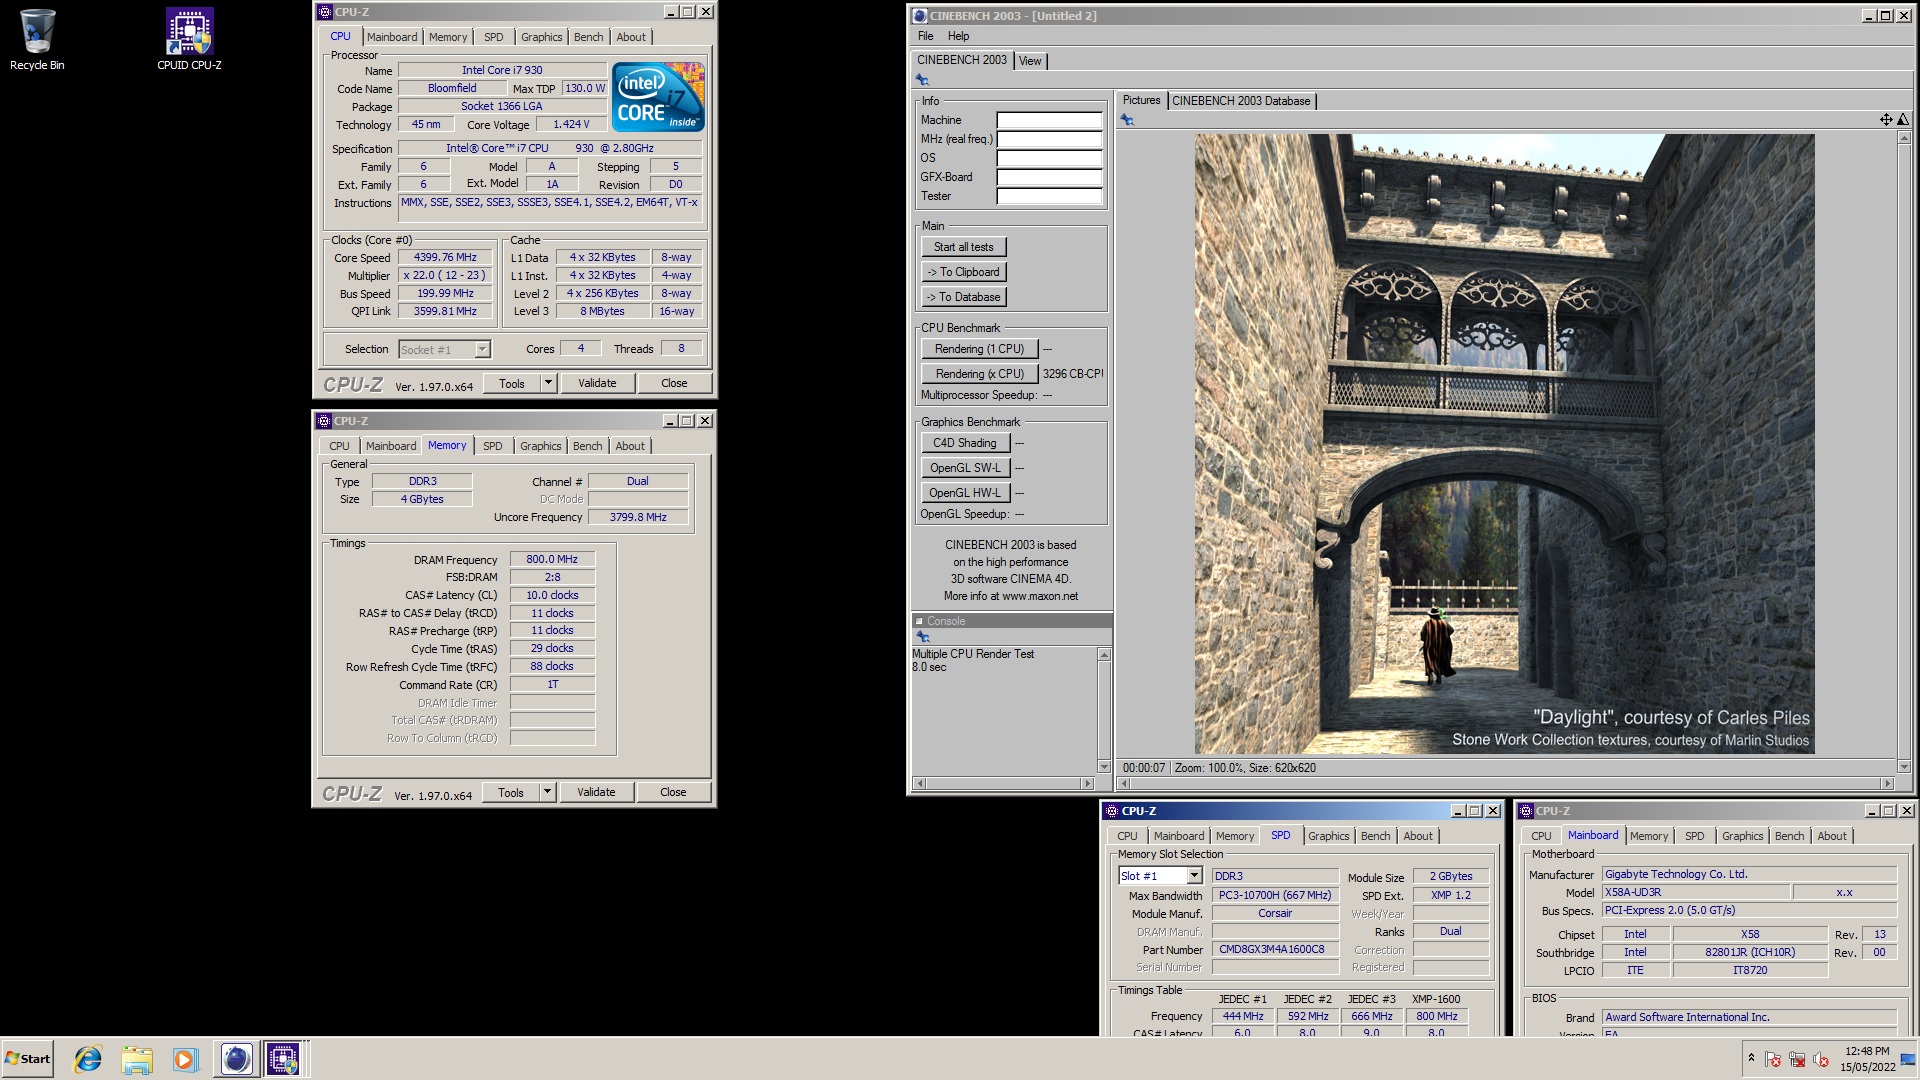Viewport: 1920px width, 1080px height.
Task: Open the CPUID CPU-Z desktop shortcut
Action: tap(189, 40)
